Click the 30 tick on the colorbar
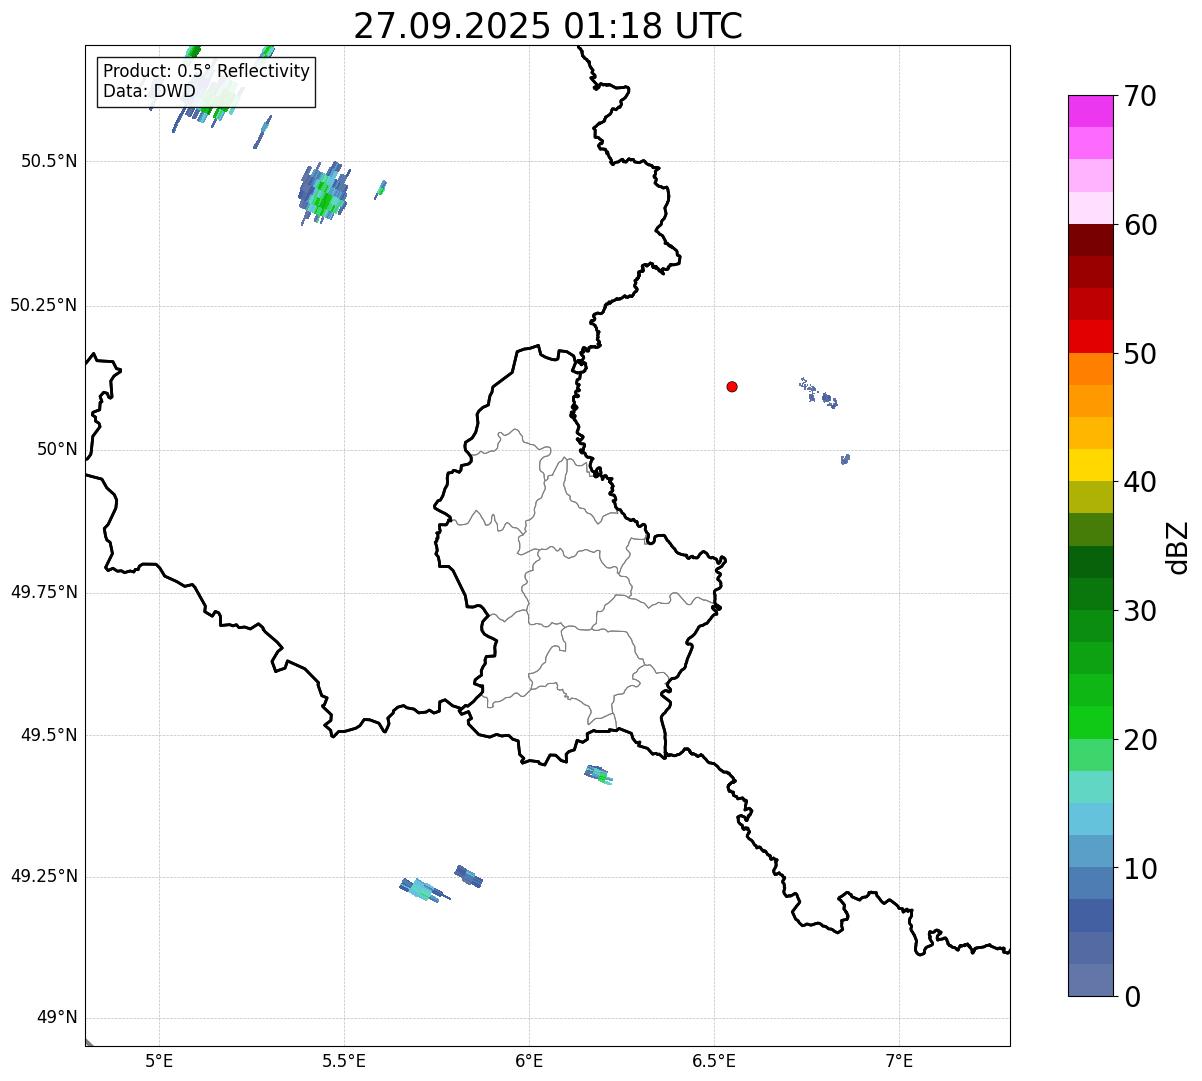1202x1081 pixels. 1140,611
